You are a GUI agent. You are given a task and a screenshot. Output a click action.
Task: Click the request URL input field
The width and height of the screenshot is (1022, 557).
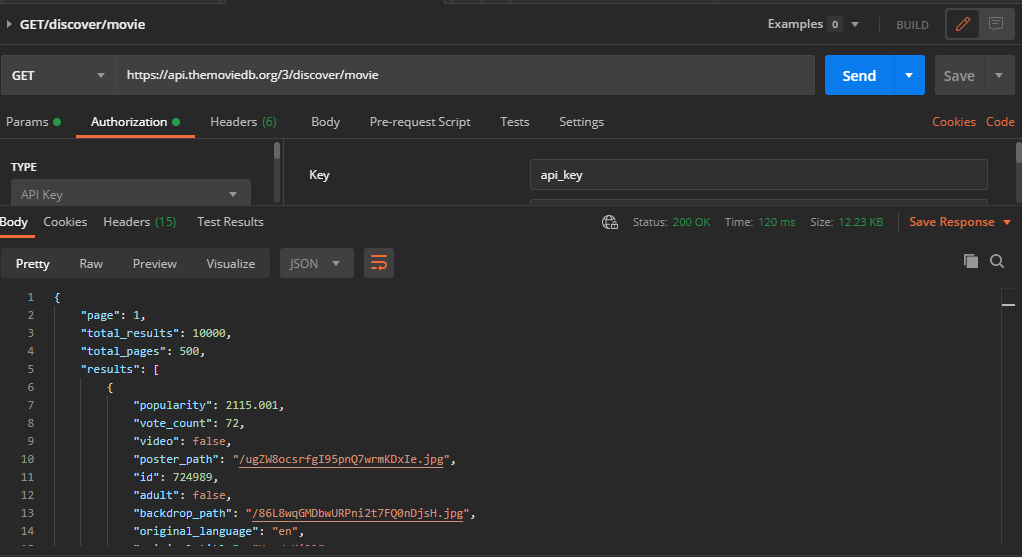465,75
